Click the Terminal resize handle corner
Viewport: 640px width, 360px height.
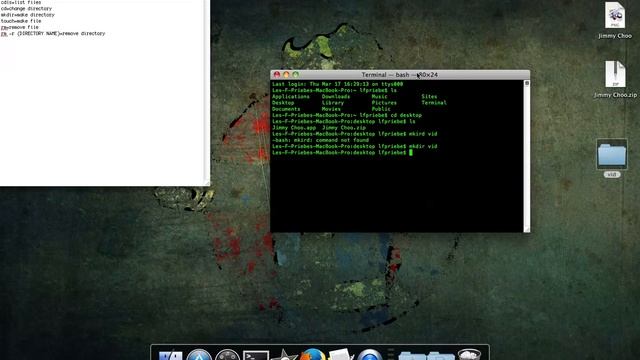(527, 229)
